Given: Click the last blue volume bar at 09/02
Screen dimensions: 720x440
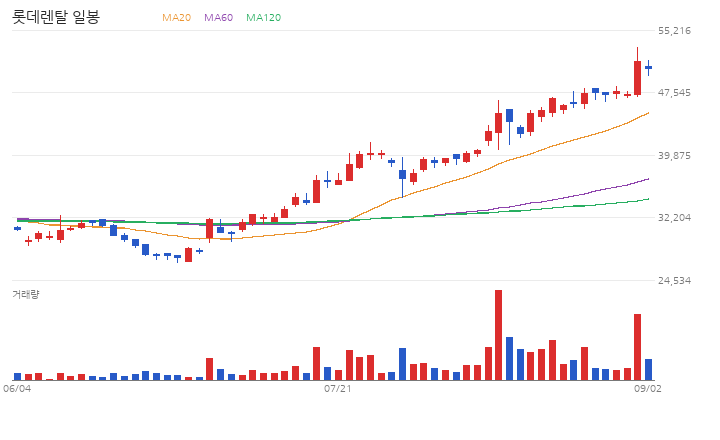Looking at the screenshot, I should 648,370.
